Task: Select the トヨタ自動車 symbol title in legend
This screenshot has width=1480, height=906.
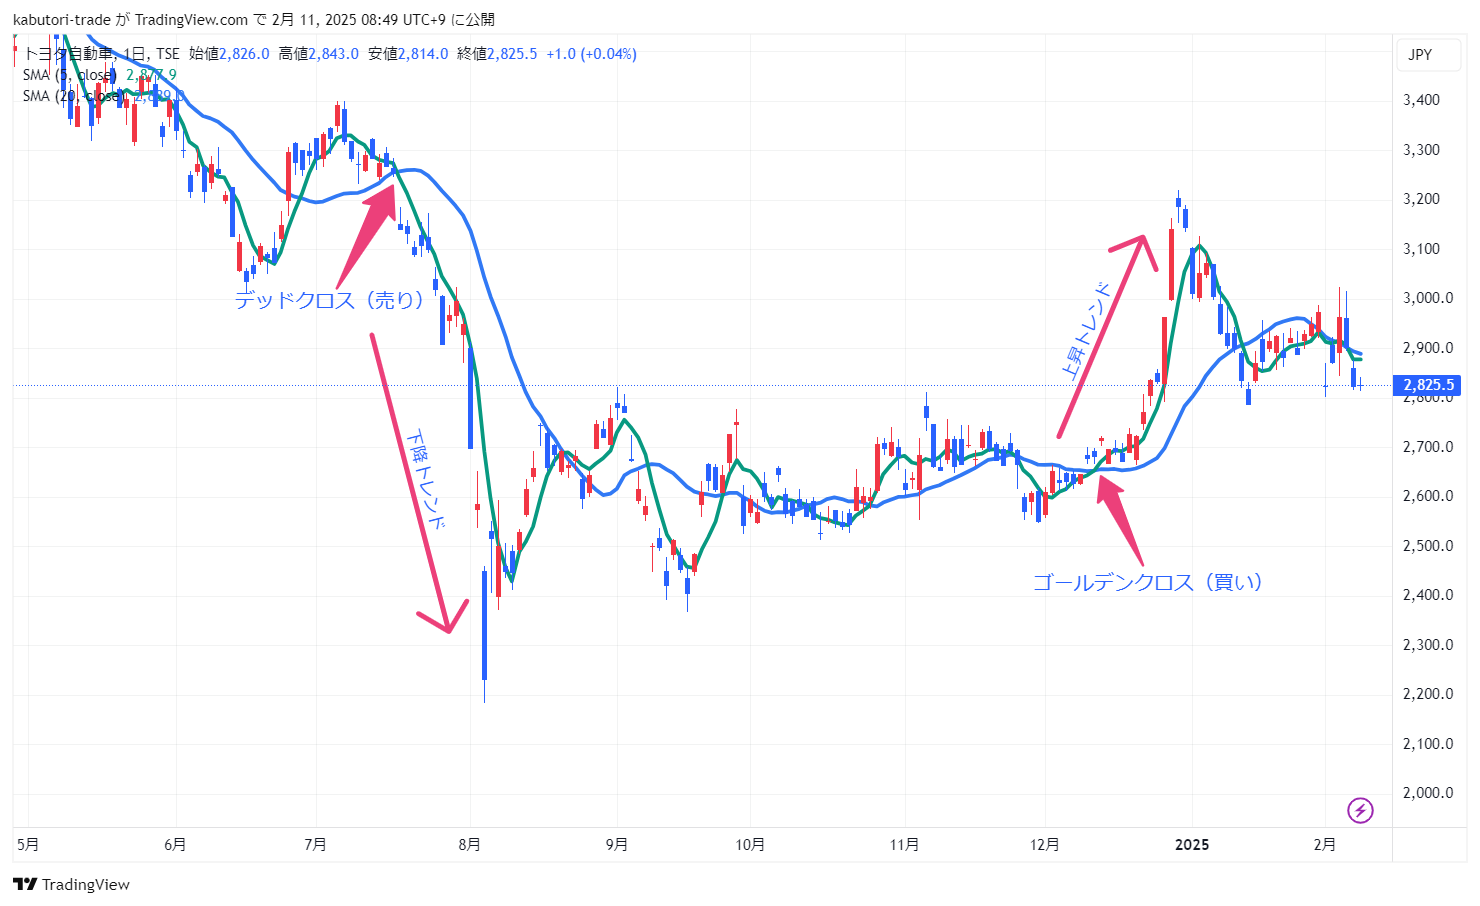Action: click(70, 54)
